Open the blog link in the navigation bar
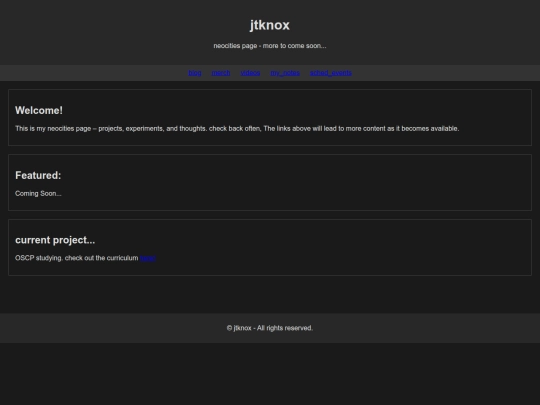Screen dimensions: 540x405 195,73
